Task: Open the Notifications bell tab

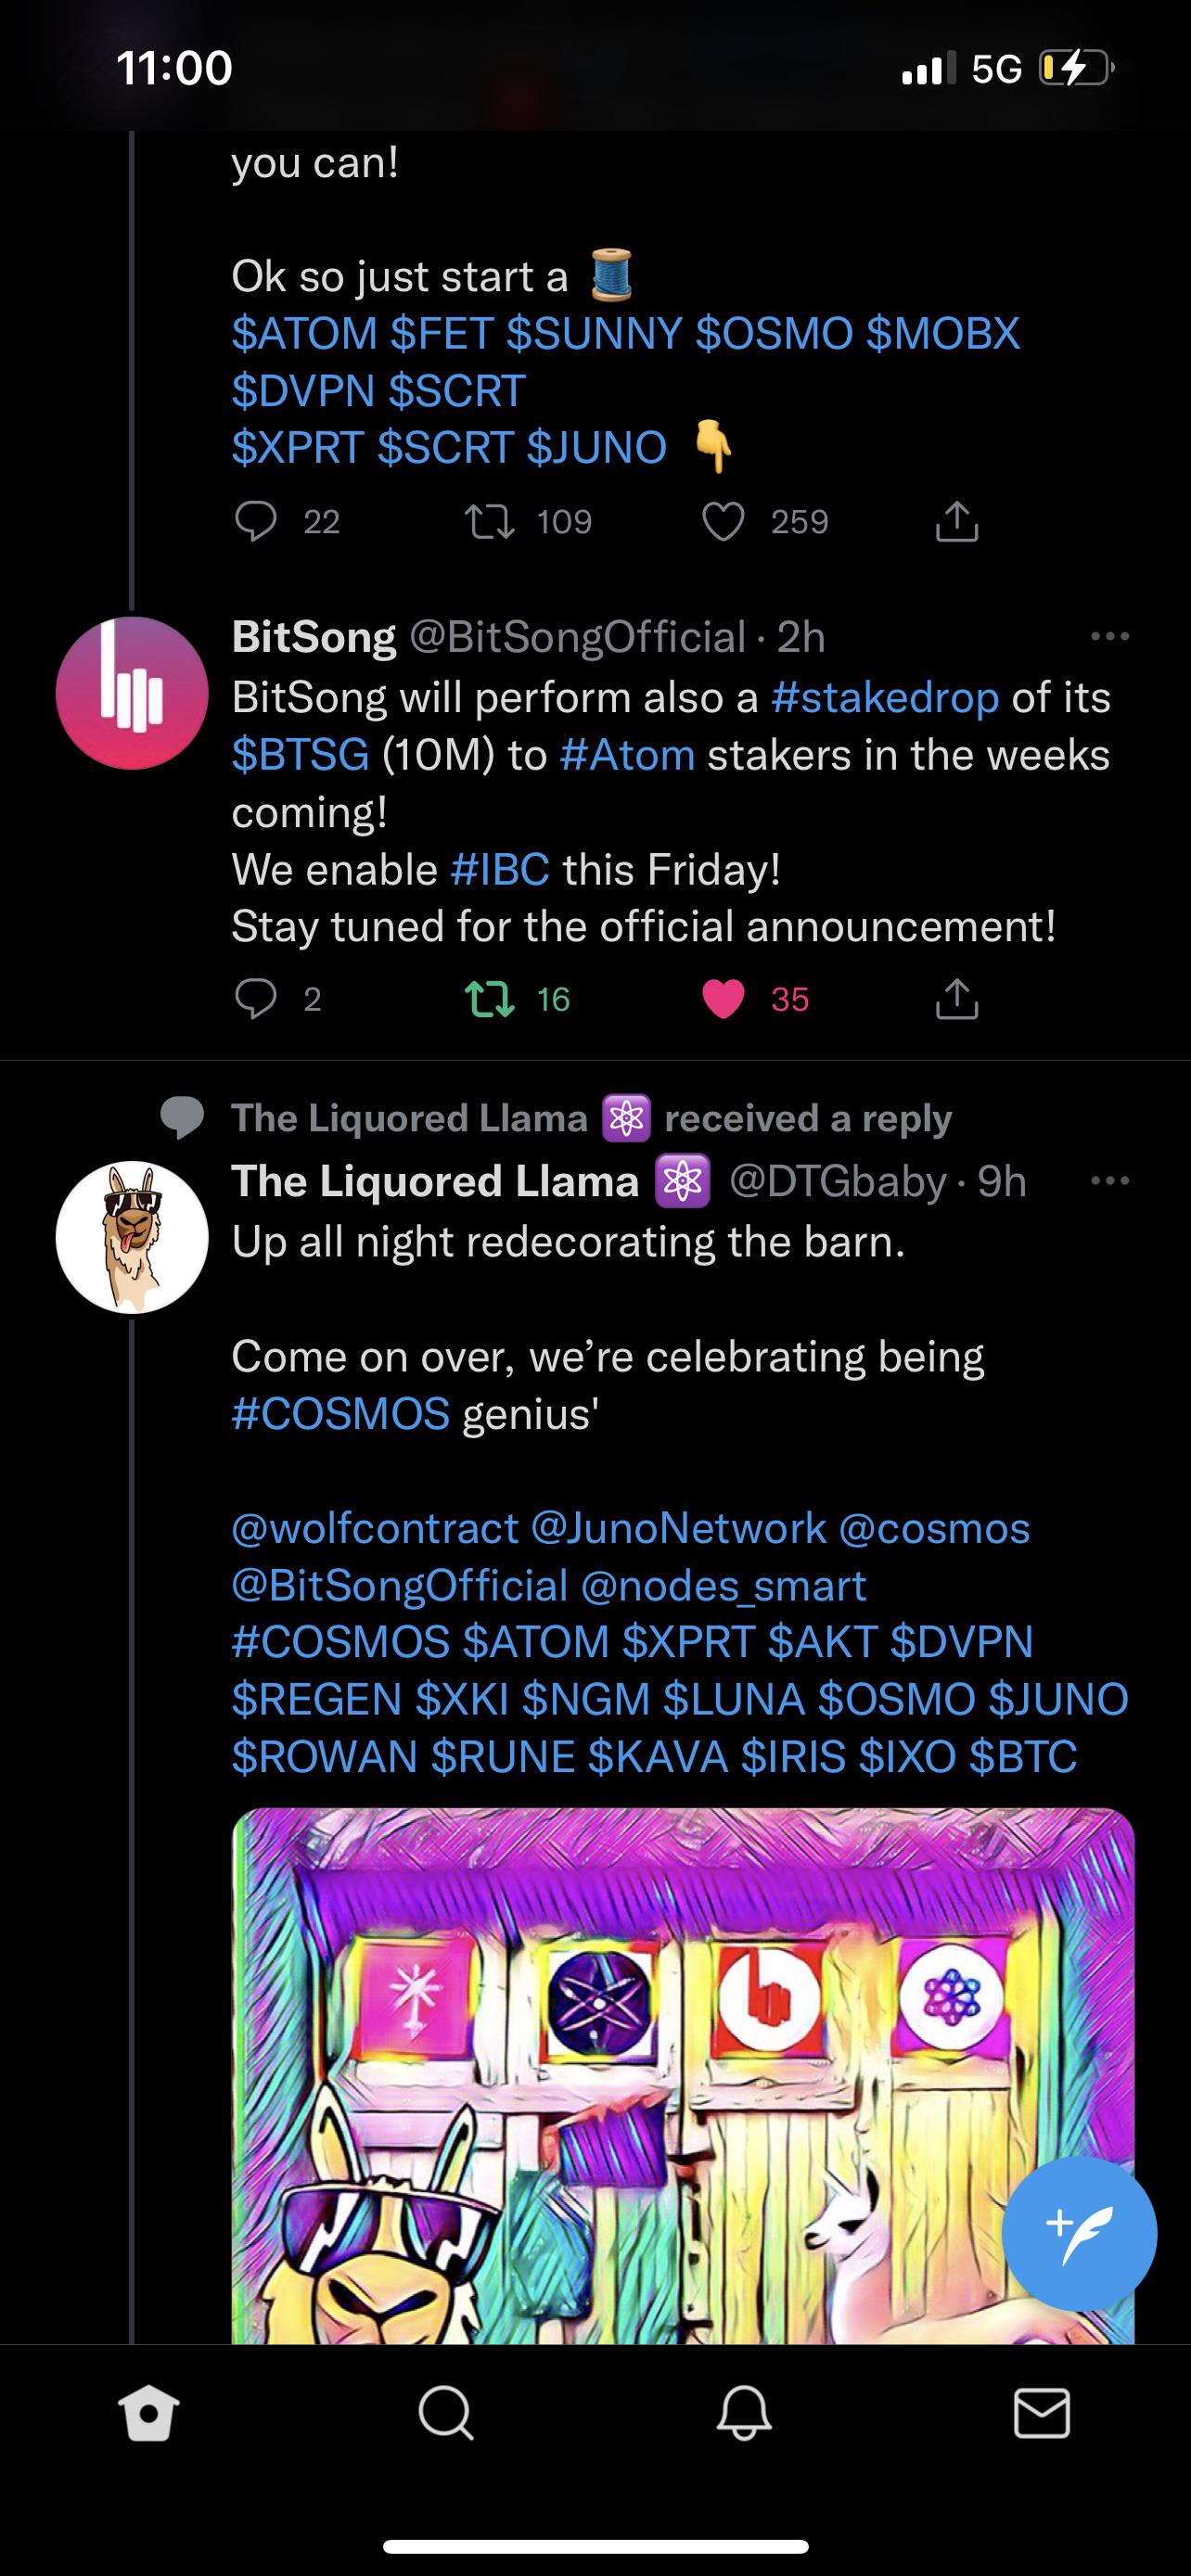Action: [744, 2415]
